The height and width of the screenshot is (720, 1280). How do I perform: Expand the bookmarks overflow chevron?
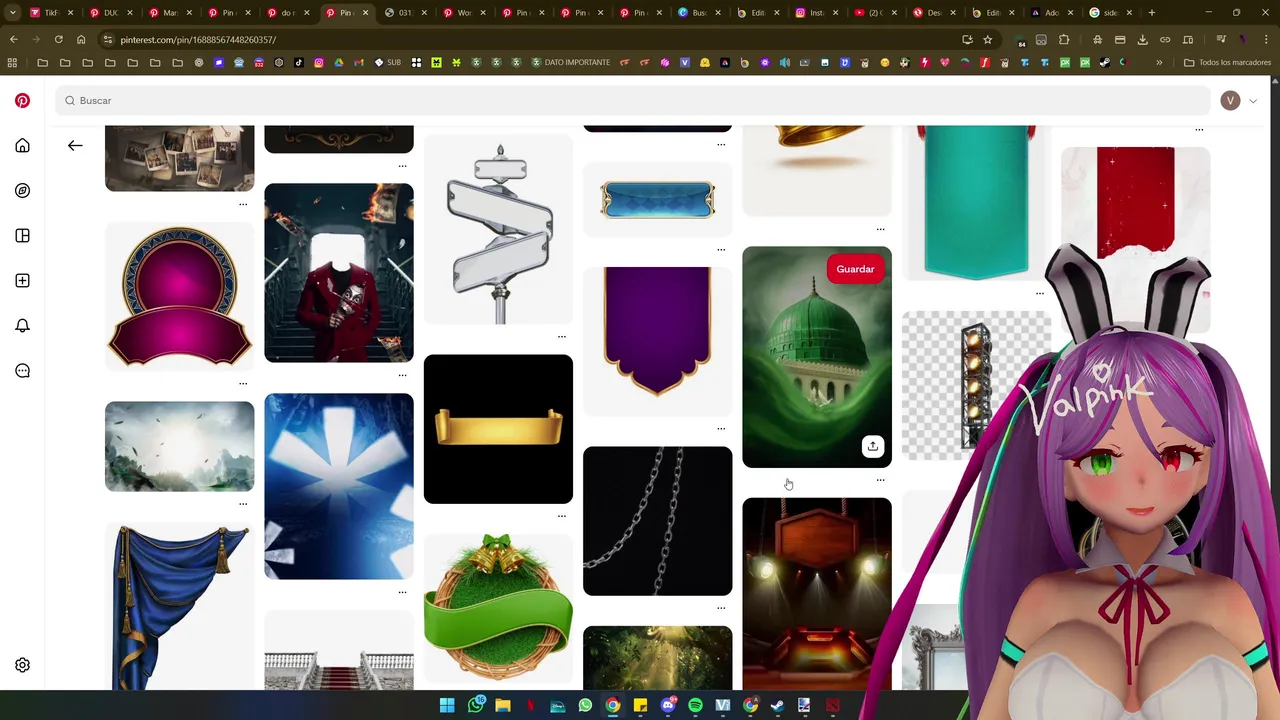[x=1159, y=62]
